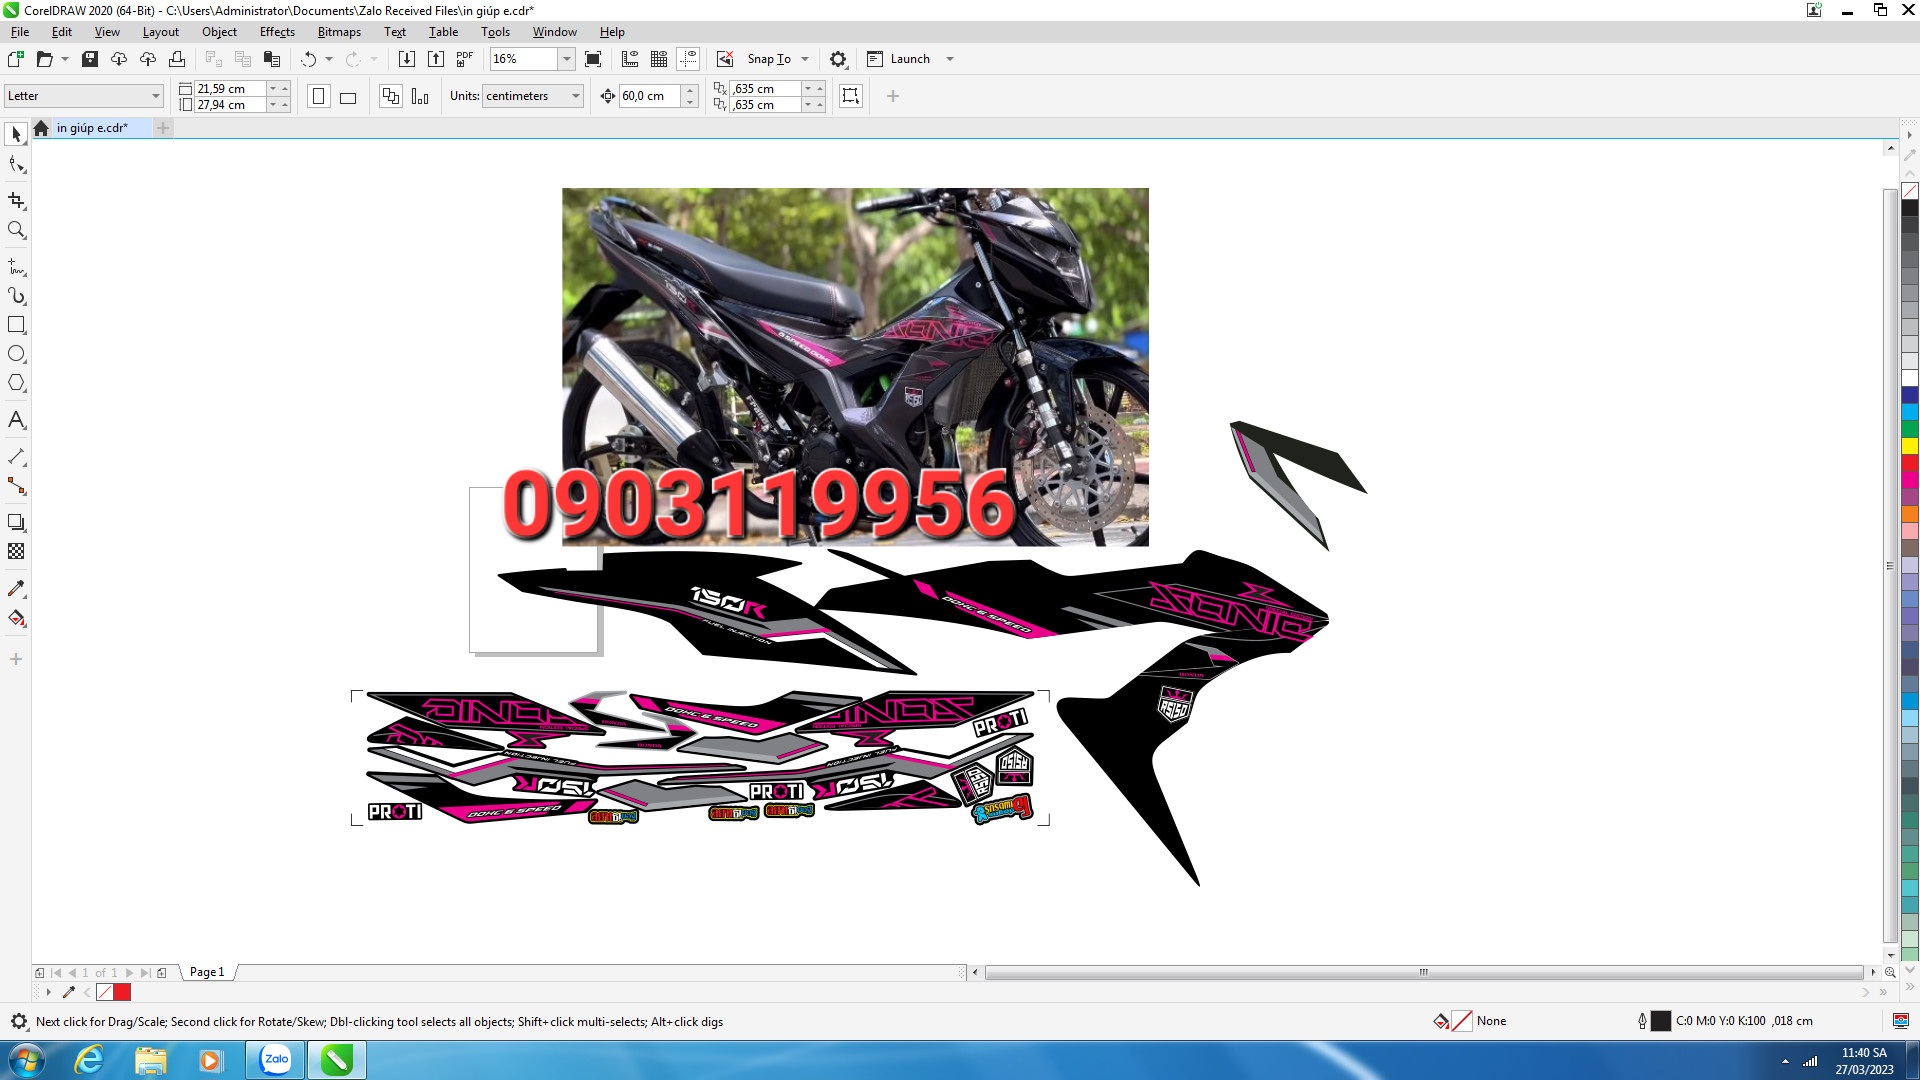Select the Freehand tool

tap(16, 267)
